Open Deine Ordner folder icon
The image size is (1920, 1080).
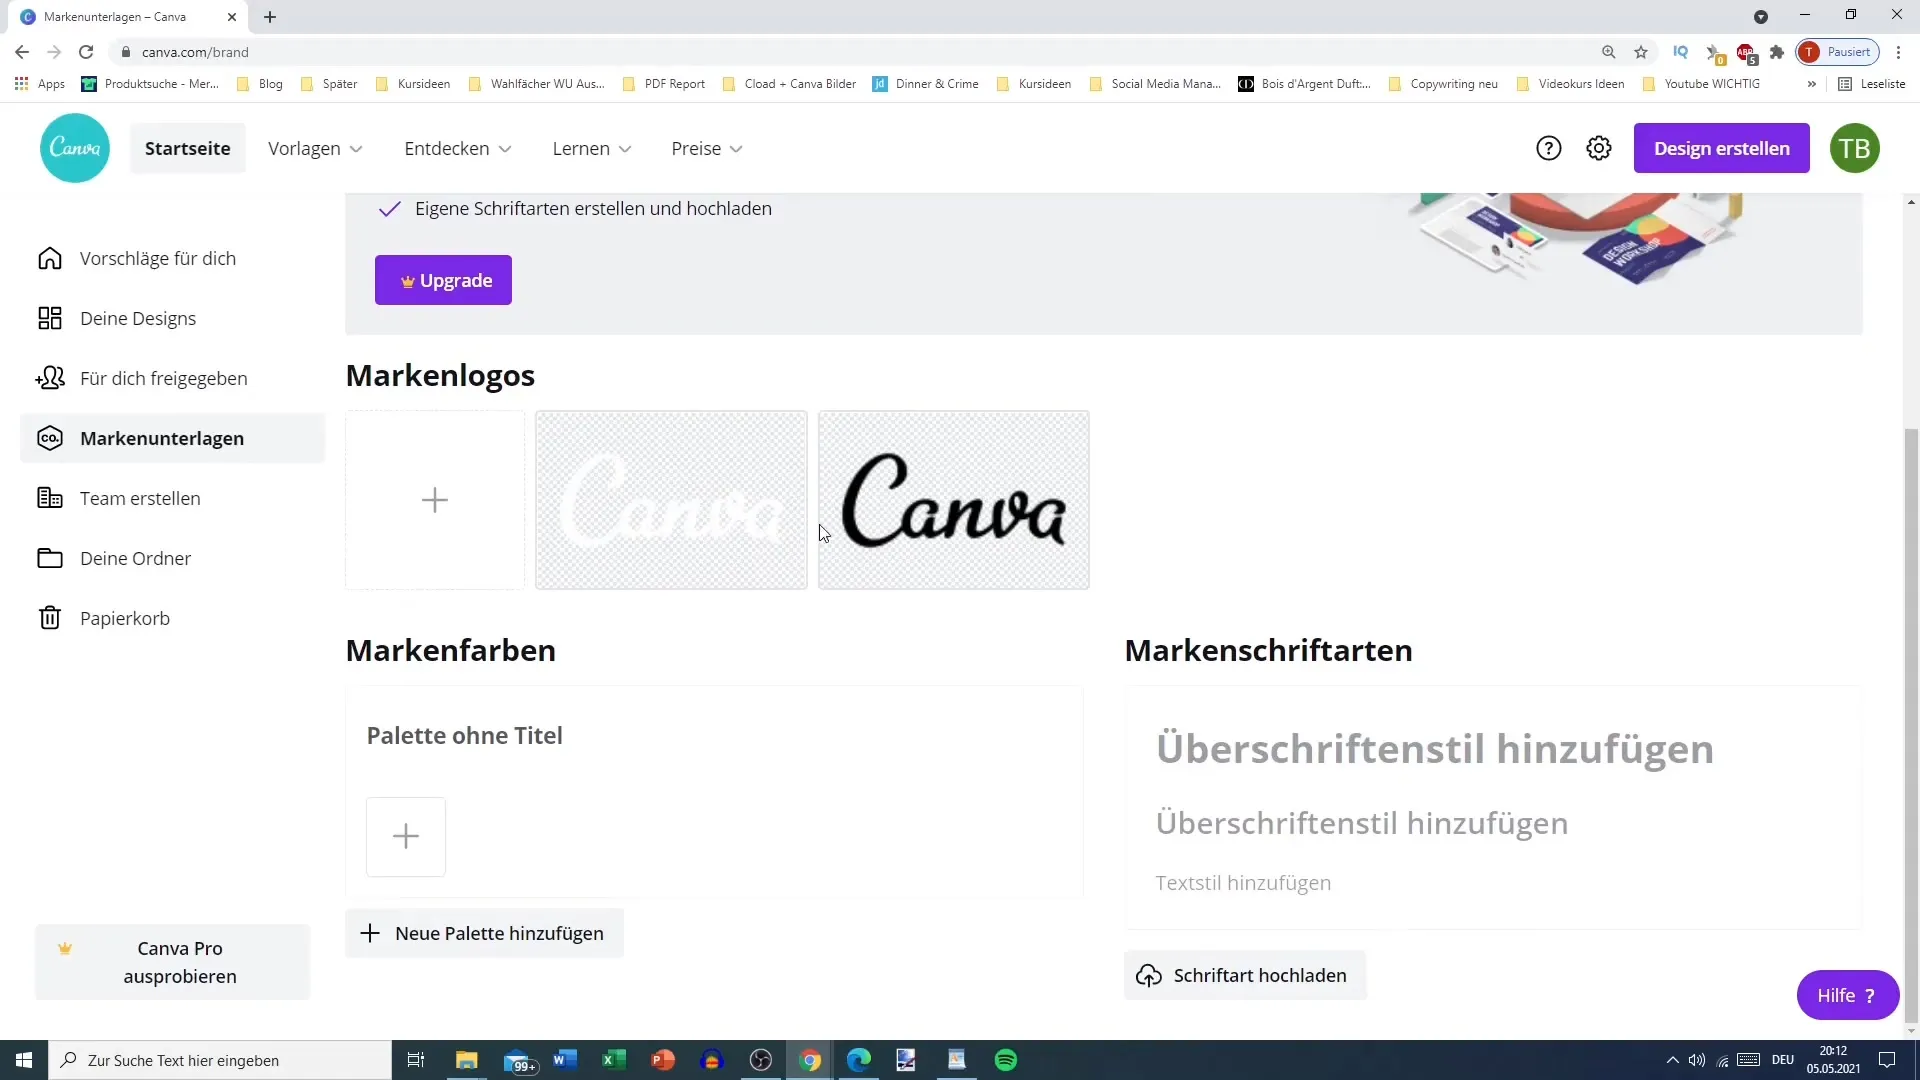50,558
